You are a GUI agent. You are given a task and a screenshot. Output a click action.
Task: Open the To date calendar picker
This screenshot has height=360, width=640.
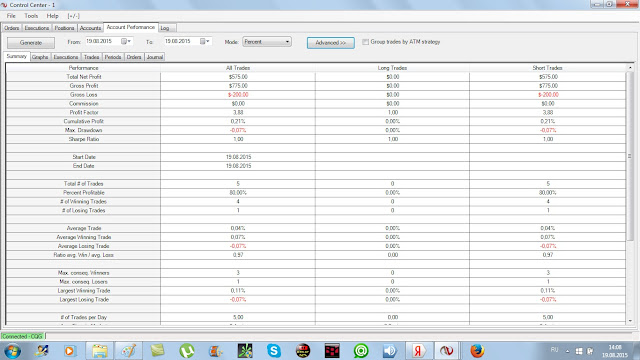[x=204, y=41]
